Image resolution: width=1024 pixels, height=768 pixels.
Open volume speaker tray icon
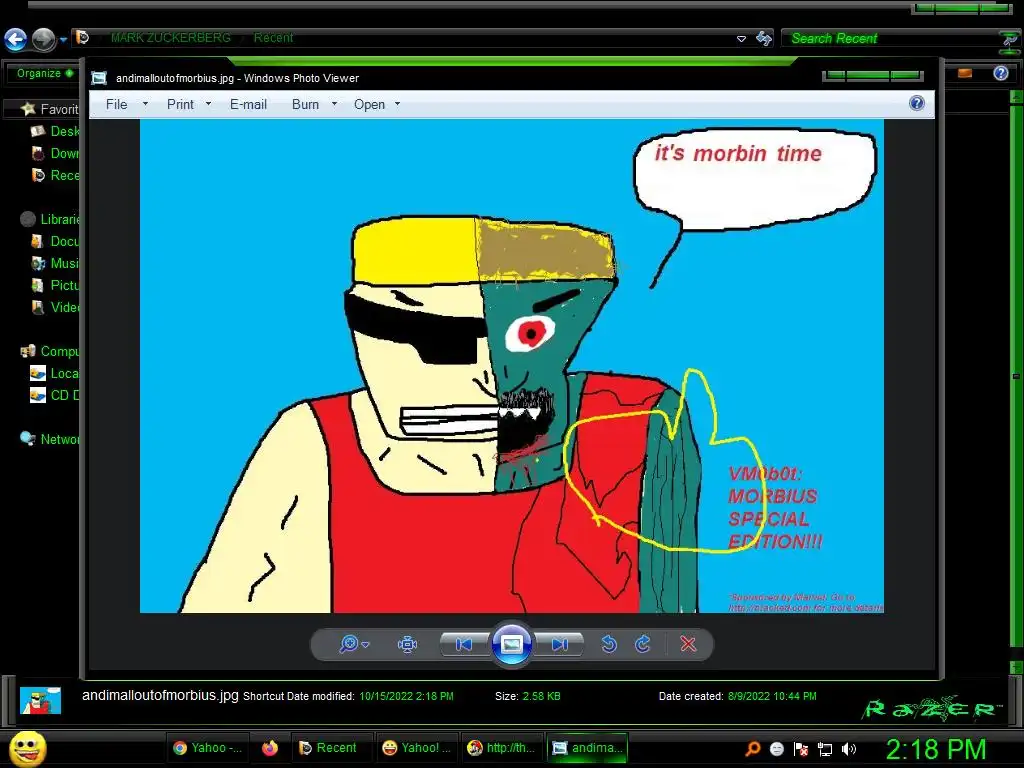849,749
